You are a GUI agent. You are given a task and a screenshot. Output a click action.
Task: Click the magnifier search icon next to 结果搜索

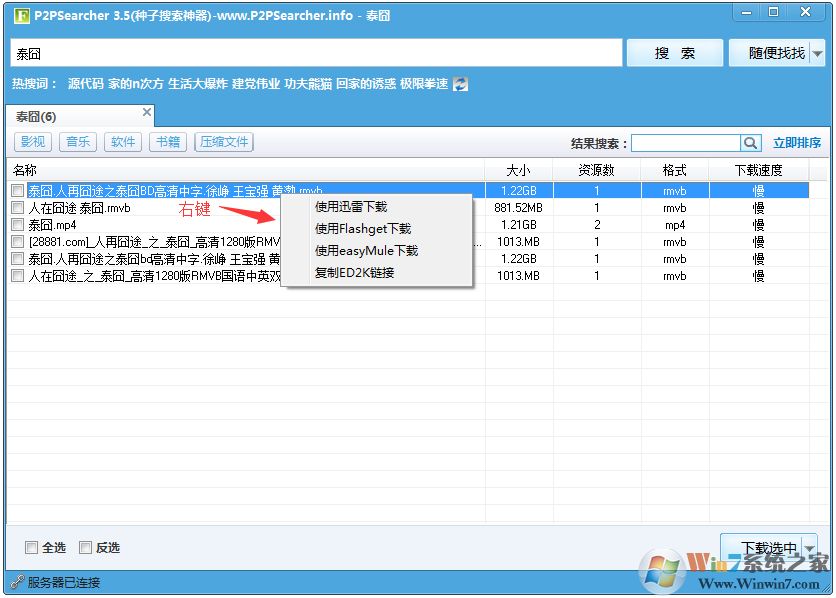(x=751, y=143)
